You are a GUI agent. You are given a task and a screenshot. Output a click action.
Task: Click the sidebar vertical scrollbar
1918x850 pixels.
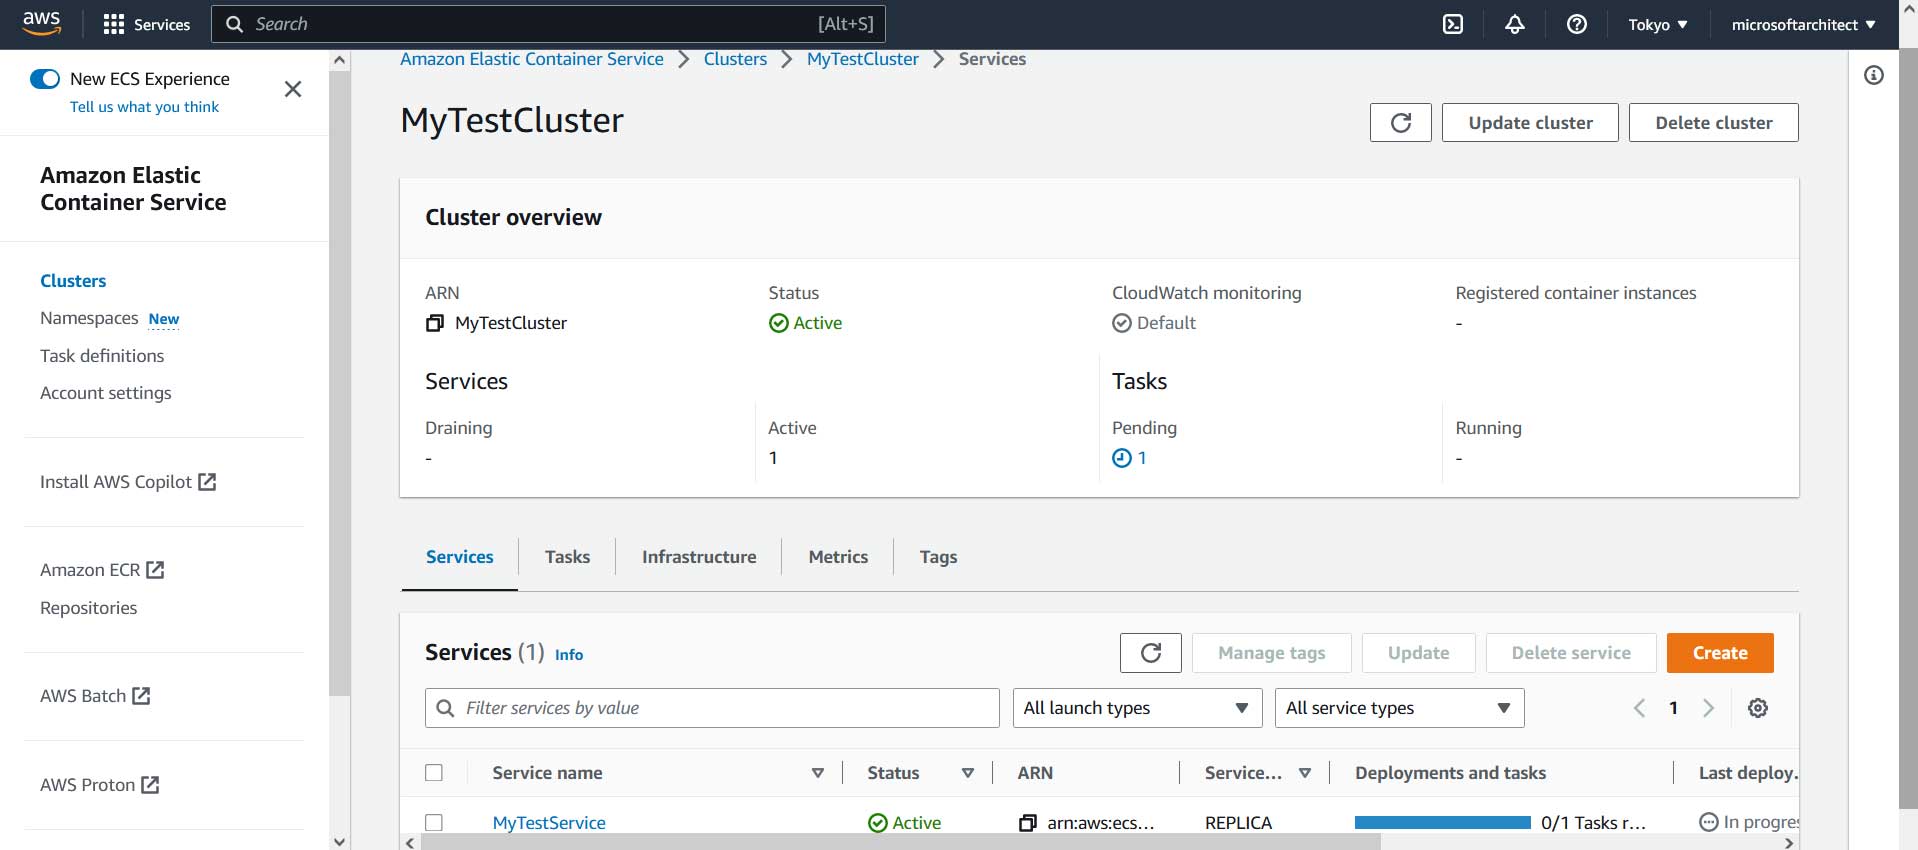pyautogui.click(x=340, y=383)
